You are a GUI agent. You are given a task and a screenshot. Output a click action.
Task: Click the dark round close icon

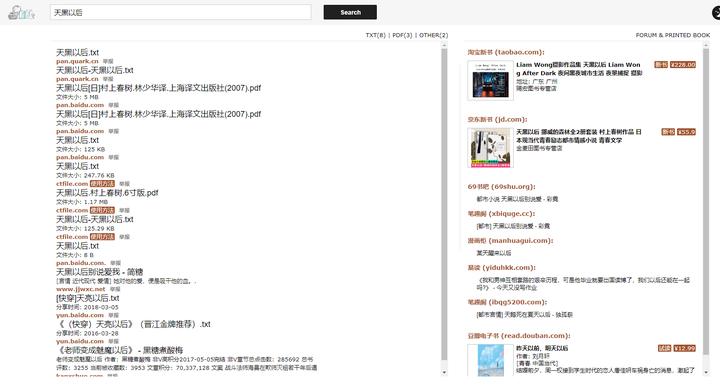[716, 12]
